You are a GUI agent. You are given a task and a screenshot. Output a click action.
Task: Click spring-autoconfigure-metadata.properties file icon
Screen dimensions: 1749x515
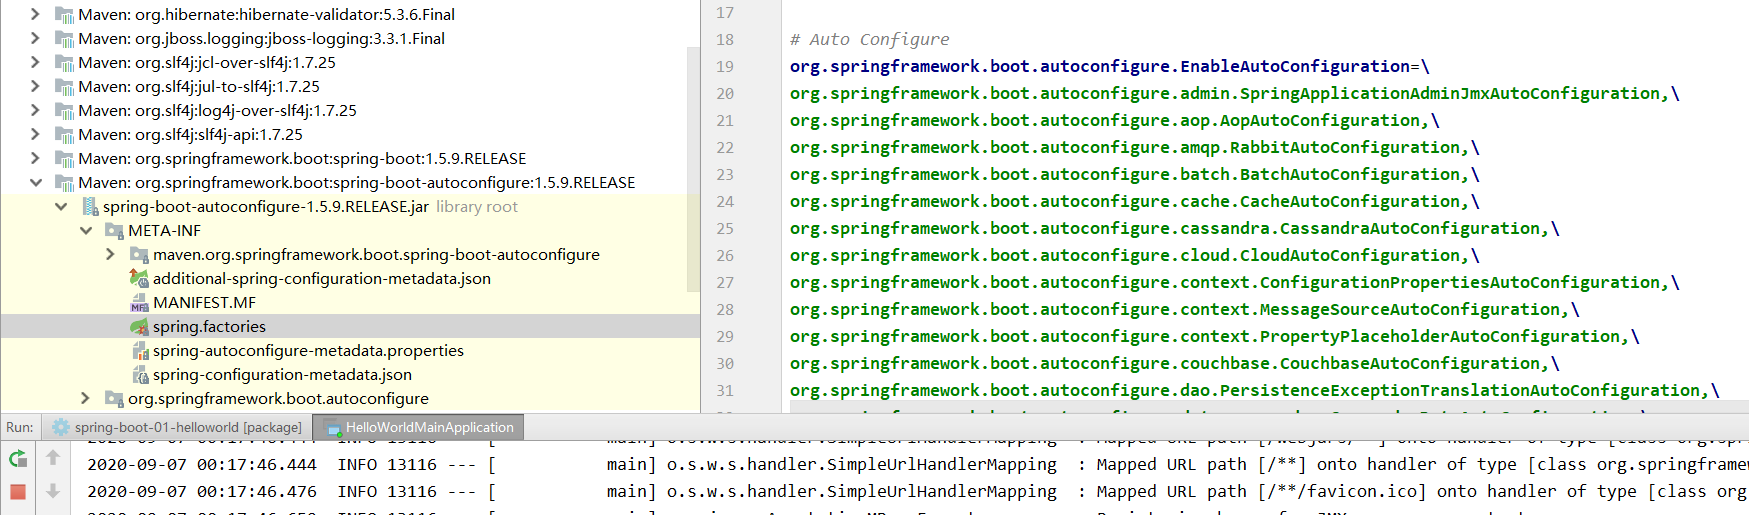[x=140, y=350]
